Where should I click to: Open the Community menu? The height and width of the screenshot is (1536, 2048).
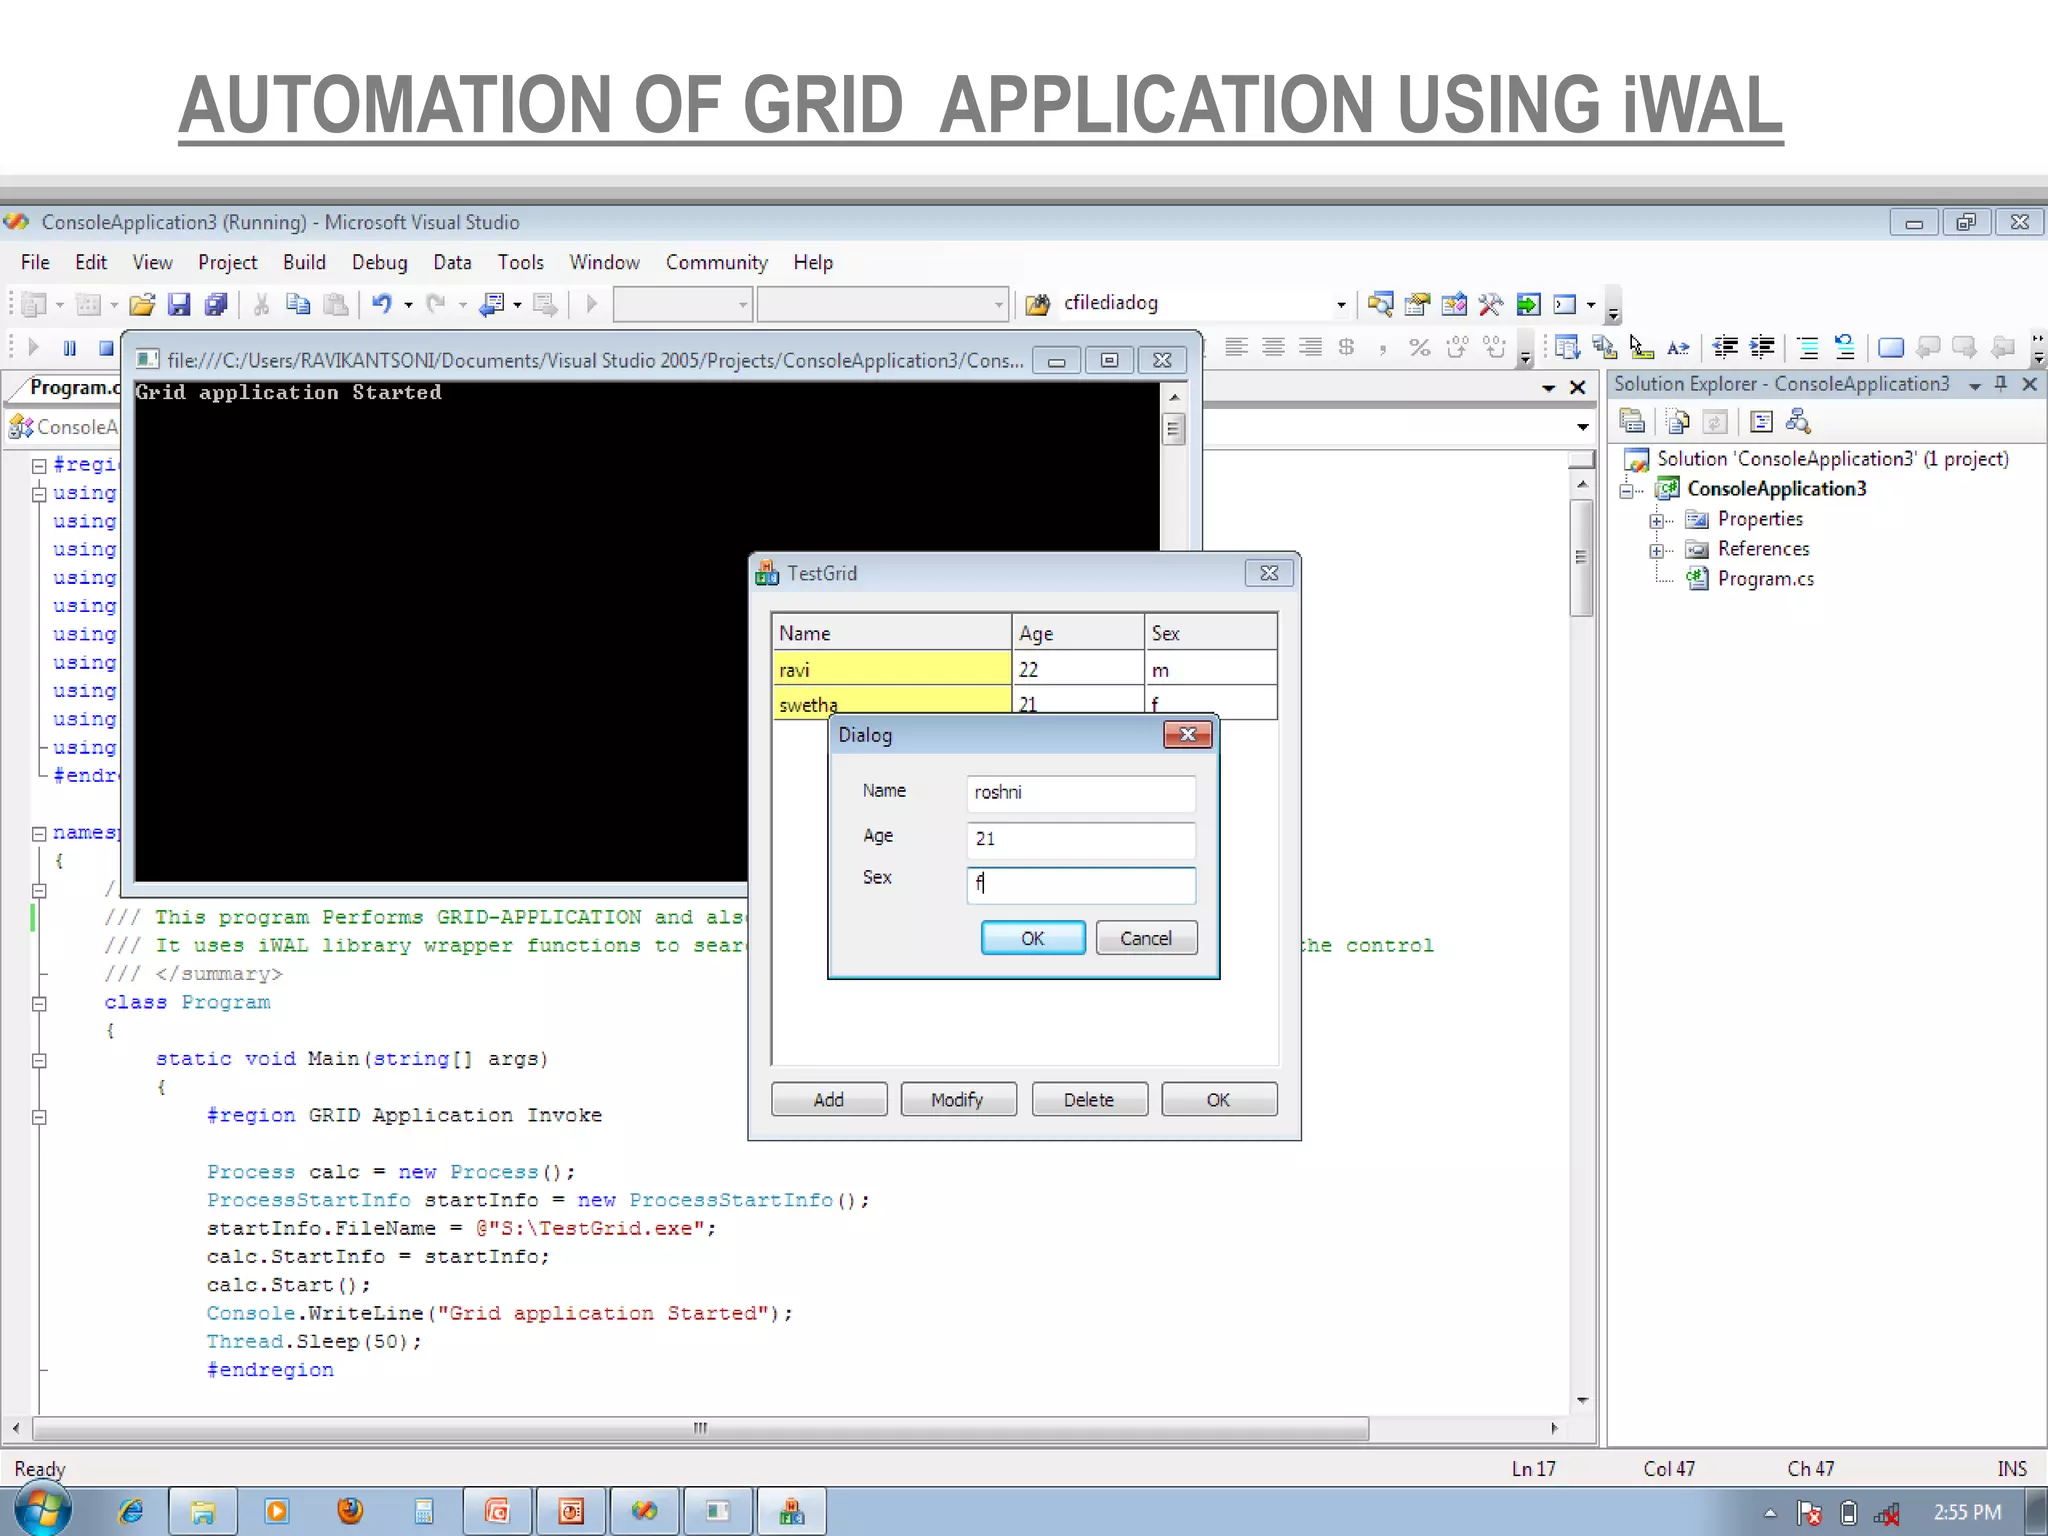click(x=717, y=263)
